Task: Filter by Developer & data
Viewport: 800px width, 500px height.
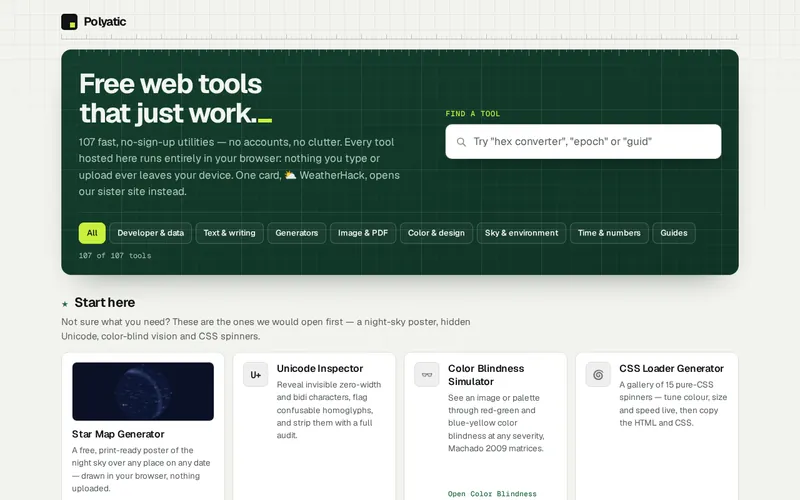Action: 151,233
